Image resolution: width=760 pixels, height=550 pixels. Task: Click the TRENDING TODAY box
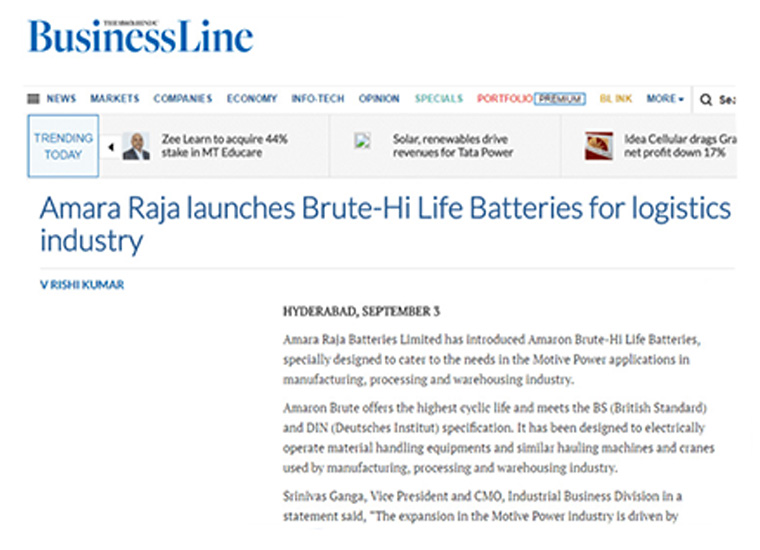click(63, 146)
